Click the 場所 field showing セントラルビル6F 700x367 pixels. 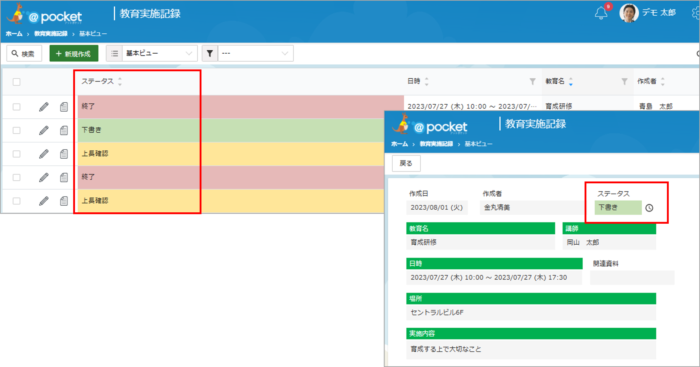coord(531,313)
